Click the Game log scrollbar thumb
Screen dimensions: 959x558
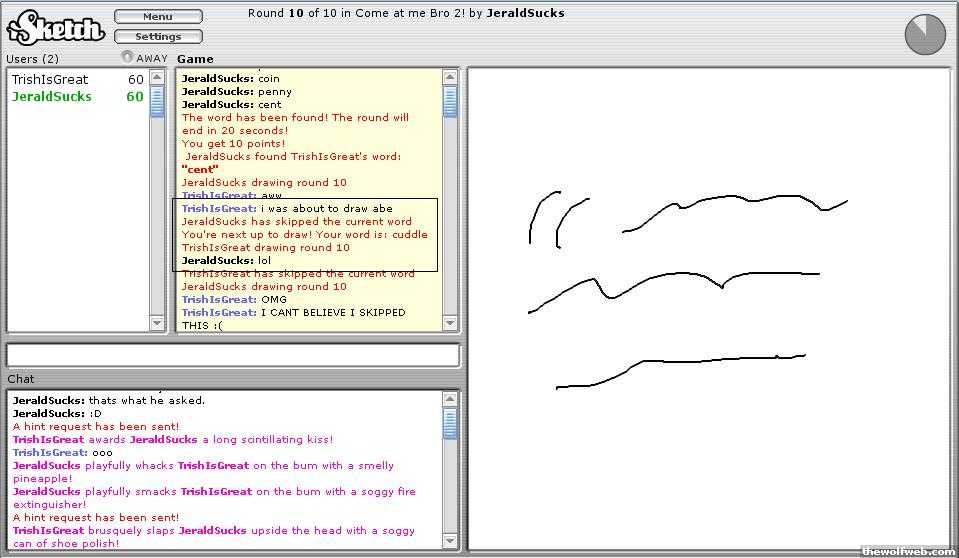(x=450, y=102)
